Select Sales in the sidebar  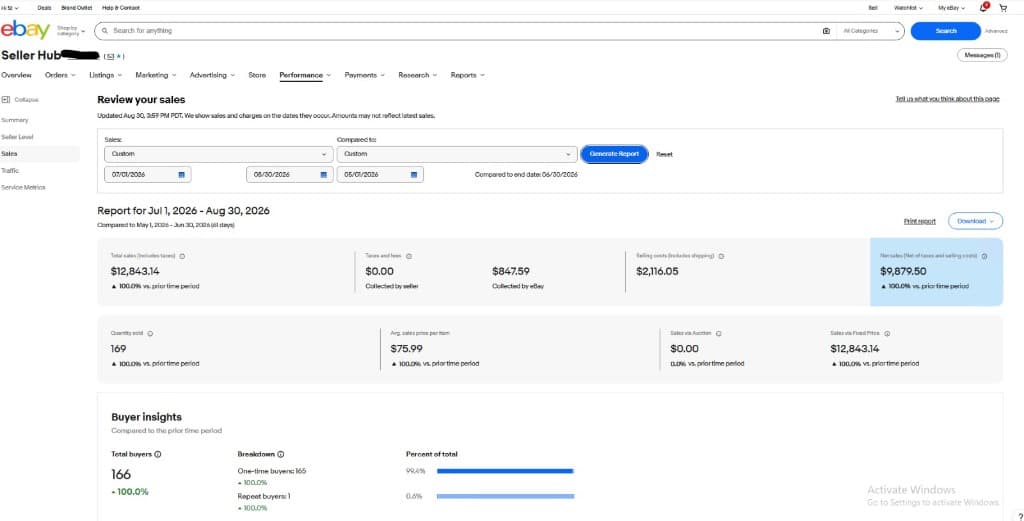39,154
